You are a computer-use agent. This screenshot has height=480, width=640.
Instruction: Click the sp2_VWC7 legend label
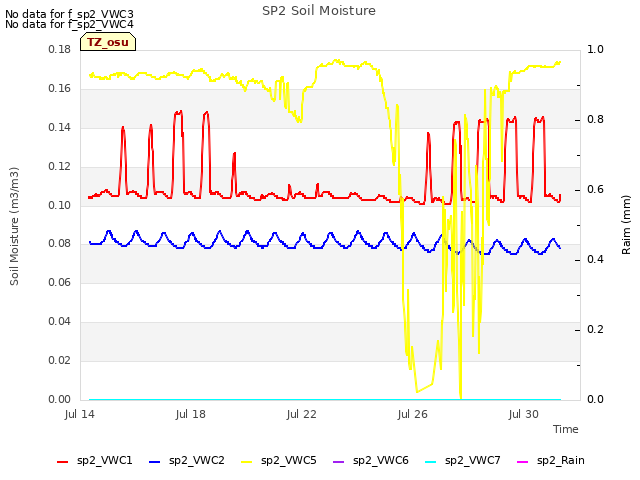click(473, 461)
